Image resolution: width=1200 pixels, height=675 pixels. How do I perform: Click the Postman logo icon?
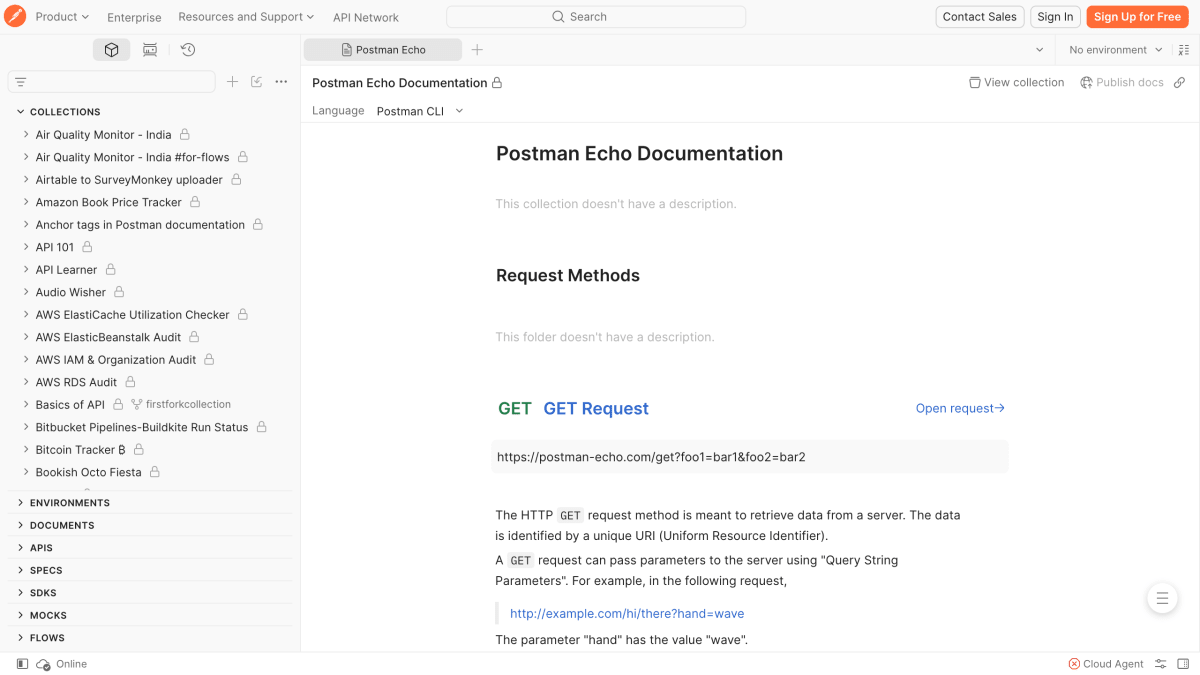15,16
